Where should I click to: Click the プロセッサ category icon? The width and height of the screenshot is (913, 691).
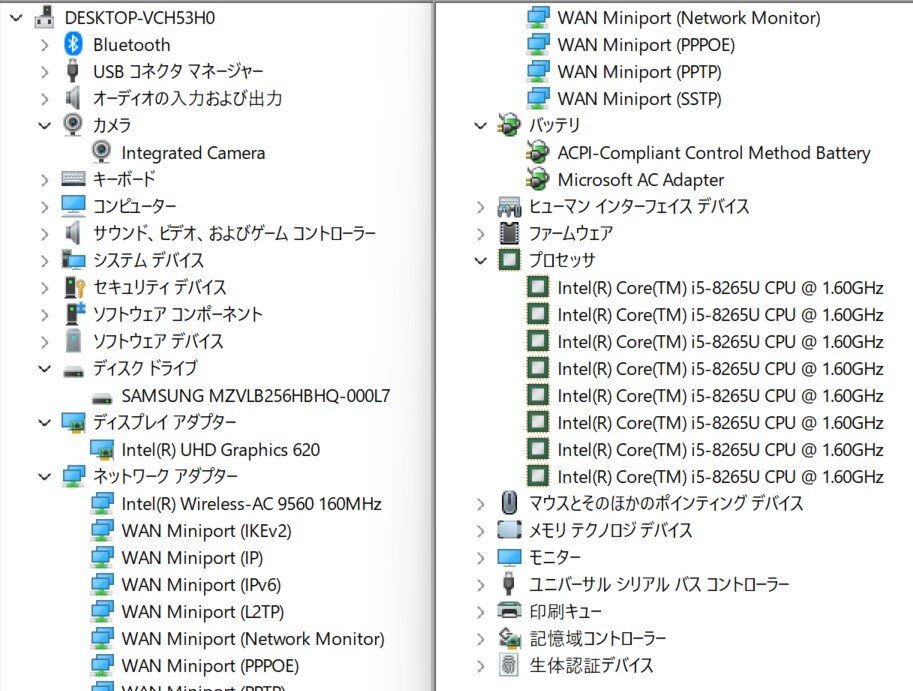click(x=509, y=260)
